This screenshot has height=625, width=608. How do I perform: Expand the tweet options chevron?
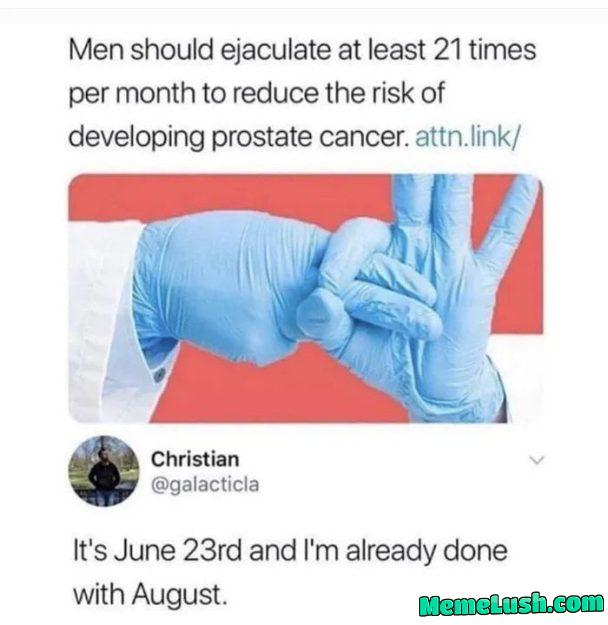coord(537,460)
